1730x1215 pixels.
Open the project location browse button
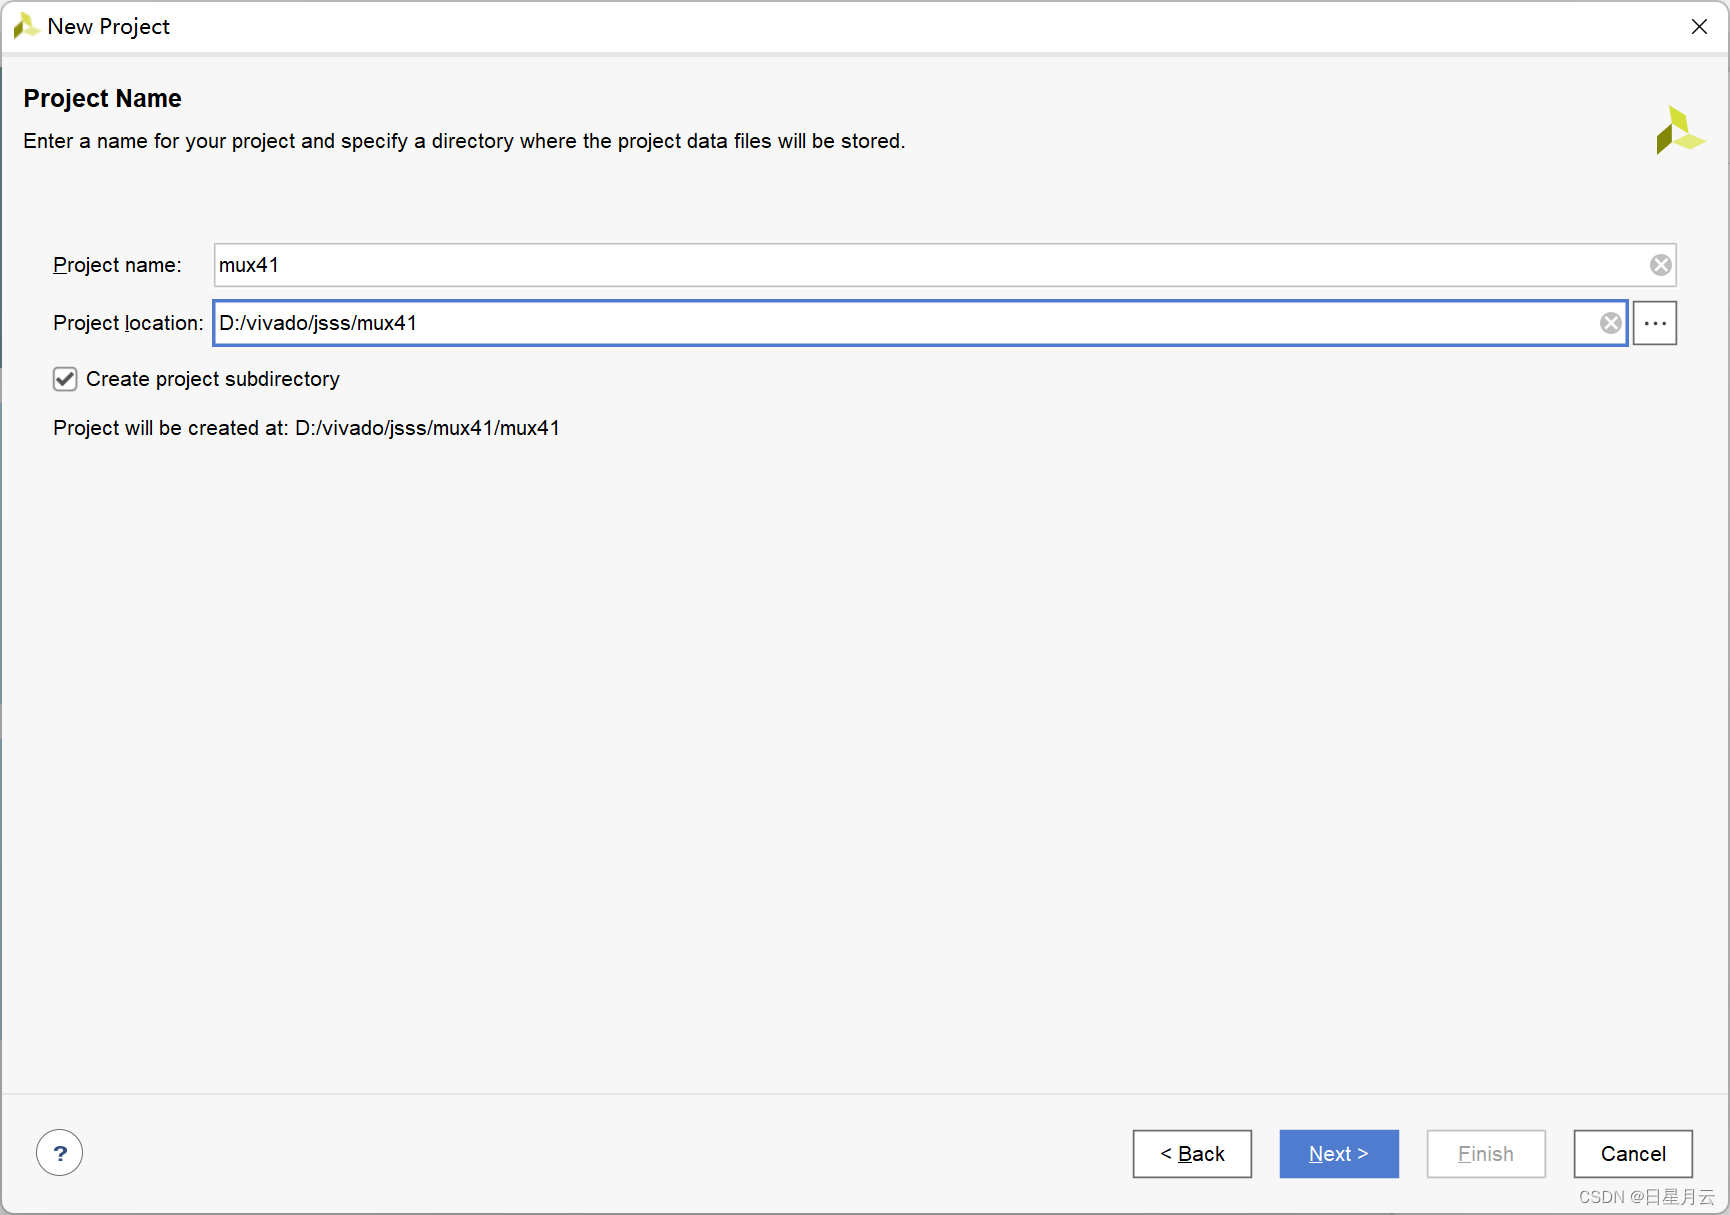[x=1654, y=323]
